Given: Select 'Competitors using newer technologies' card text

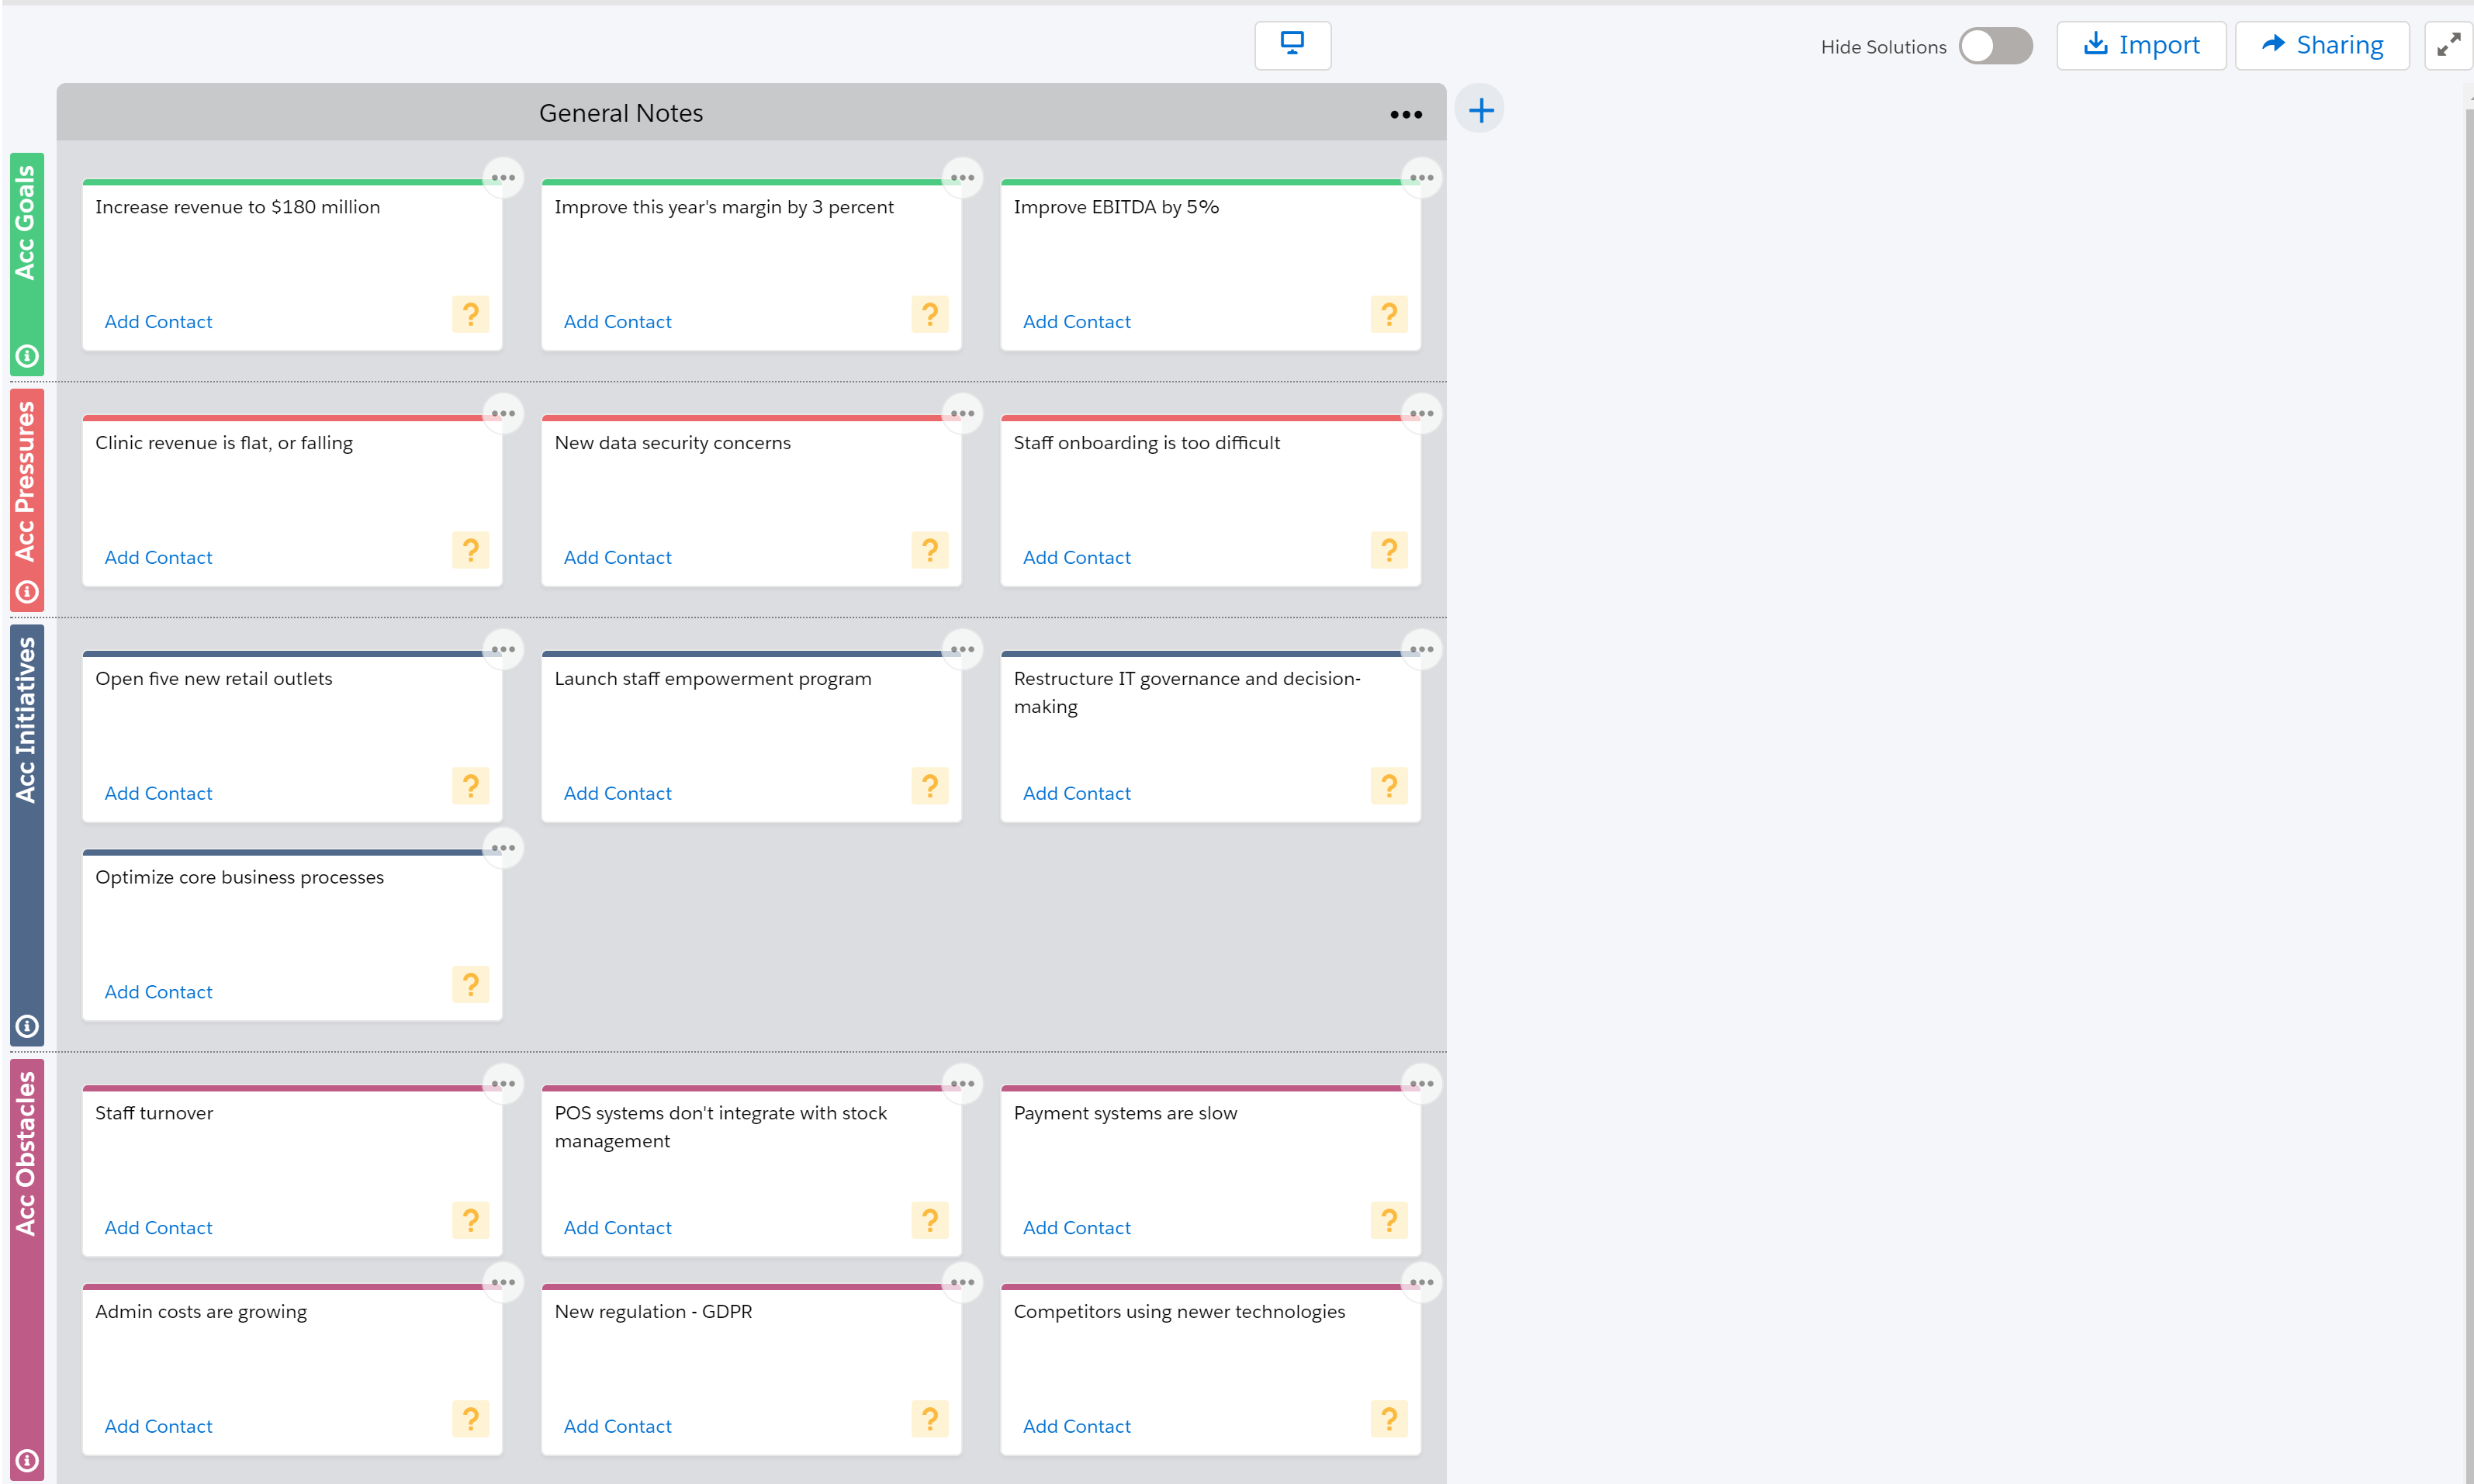Looking at the screenshot, I should [1179, 1312].
